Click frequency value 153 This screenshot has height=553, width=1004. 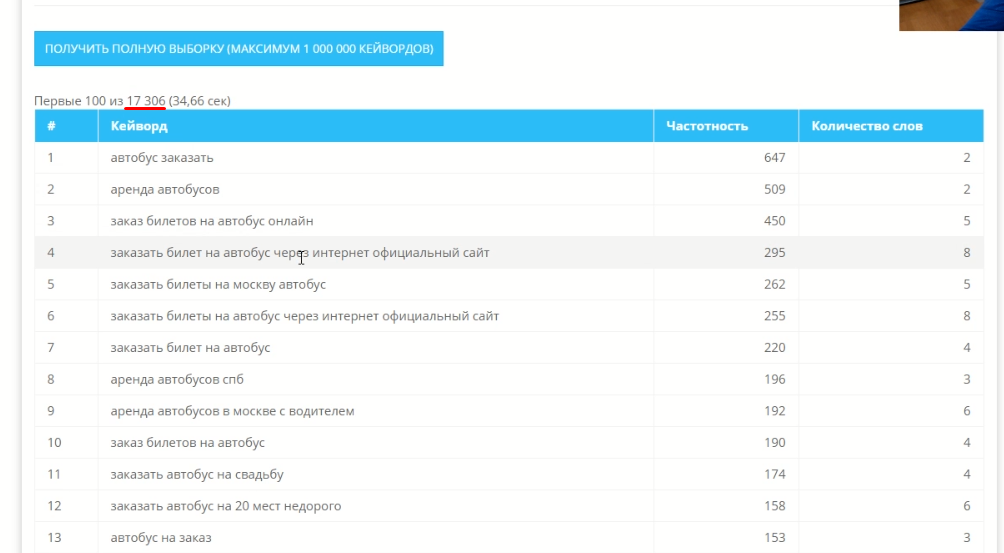(x=774, y=538)
